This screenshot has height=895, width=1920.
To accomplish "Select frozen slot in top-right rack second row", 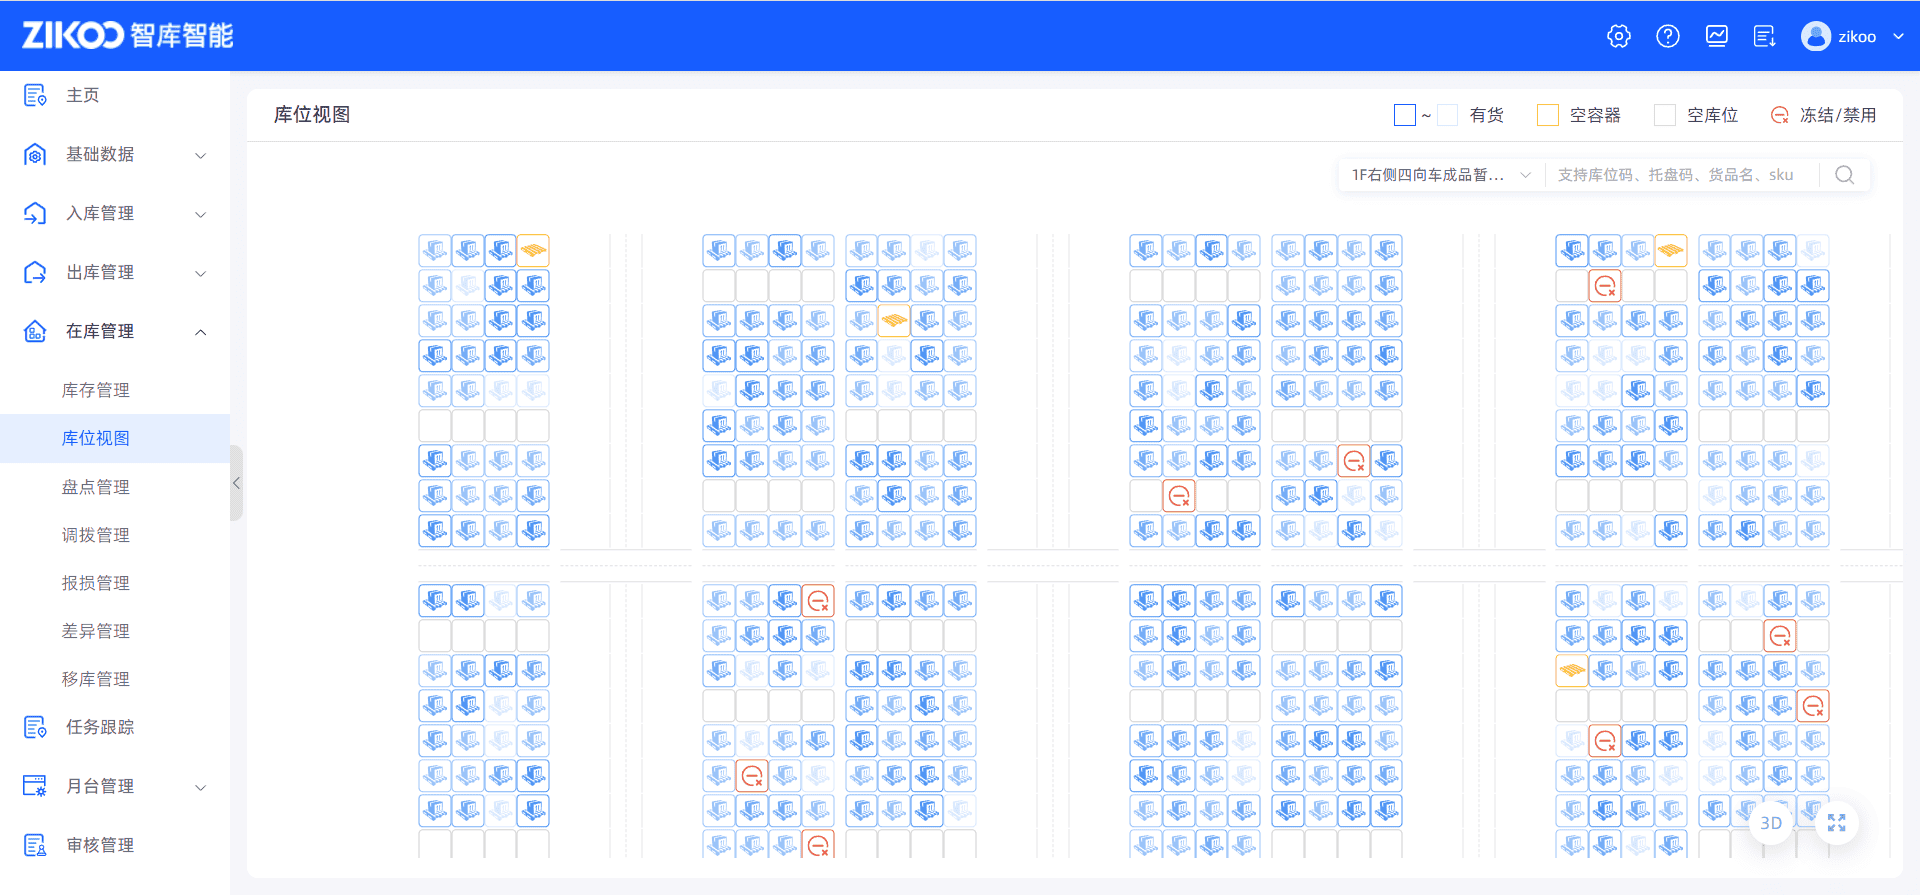I will click(x=1605, y=286).
